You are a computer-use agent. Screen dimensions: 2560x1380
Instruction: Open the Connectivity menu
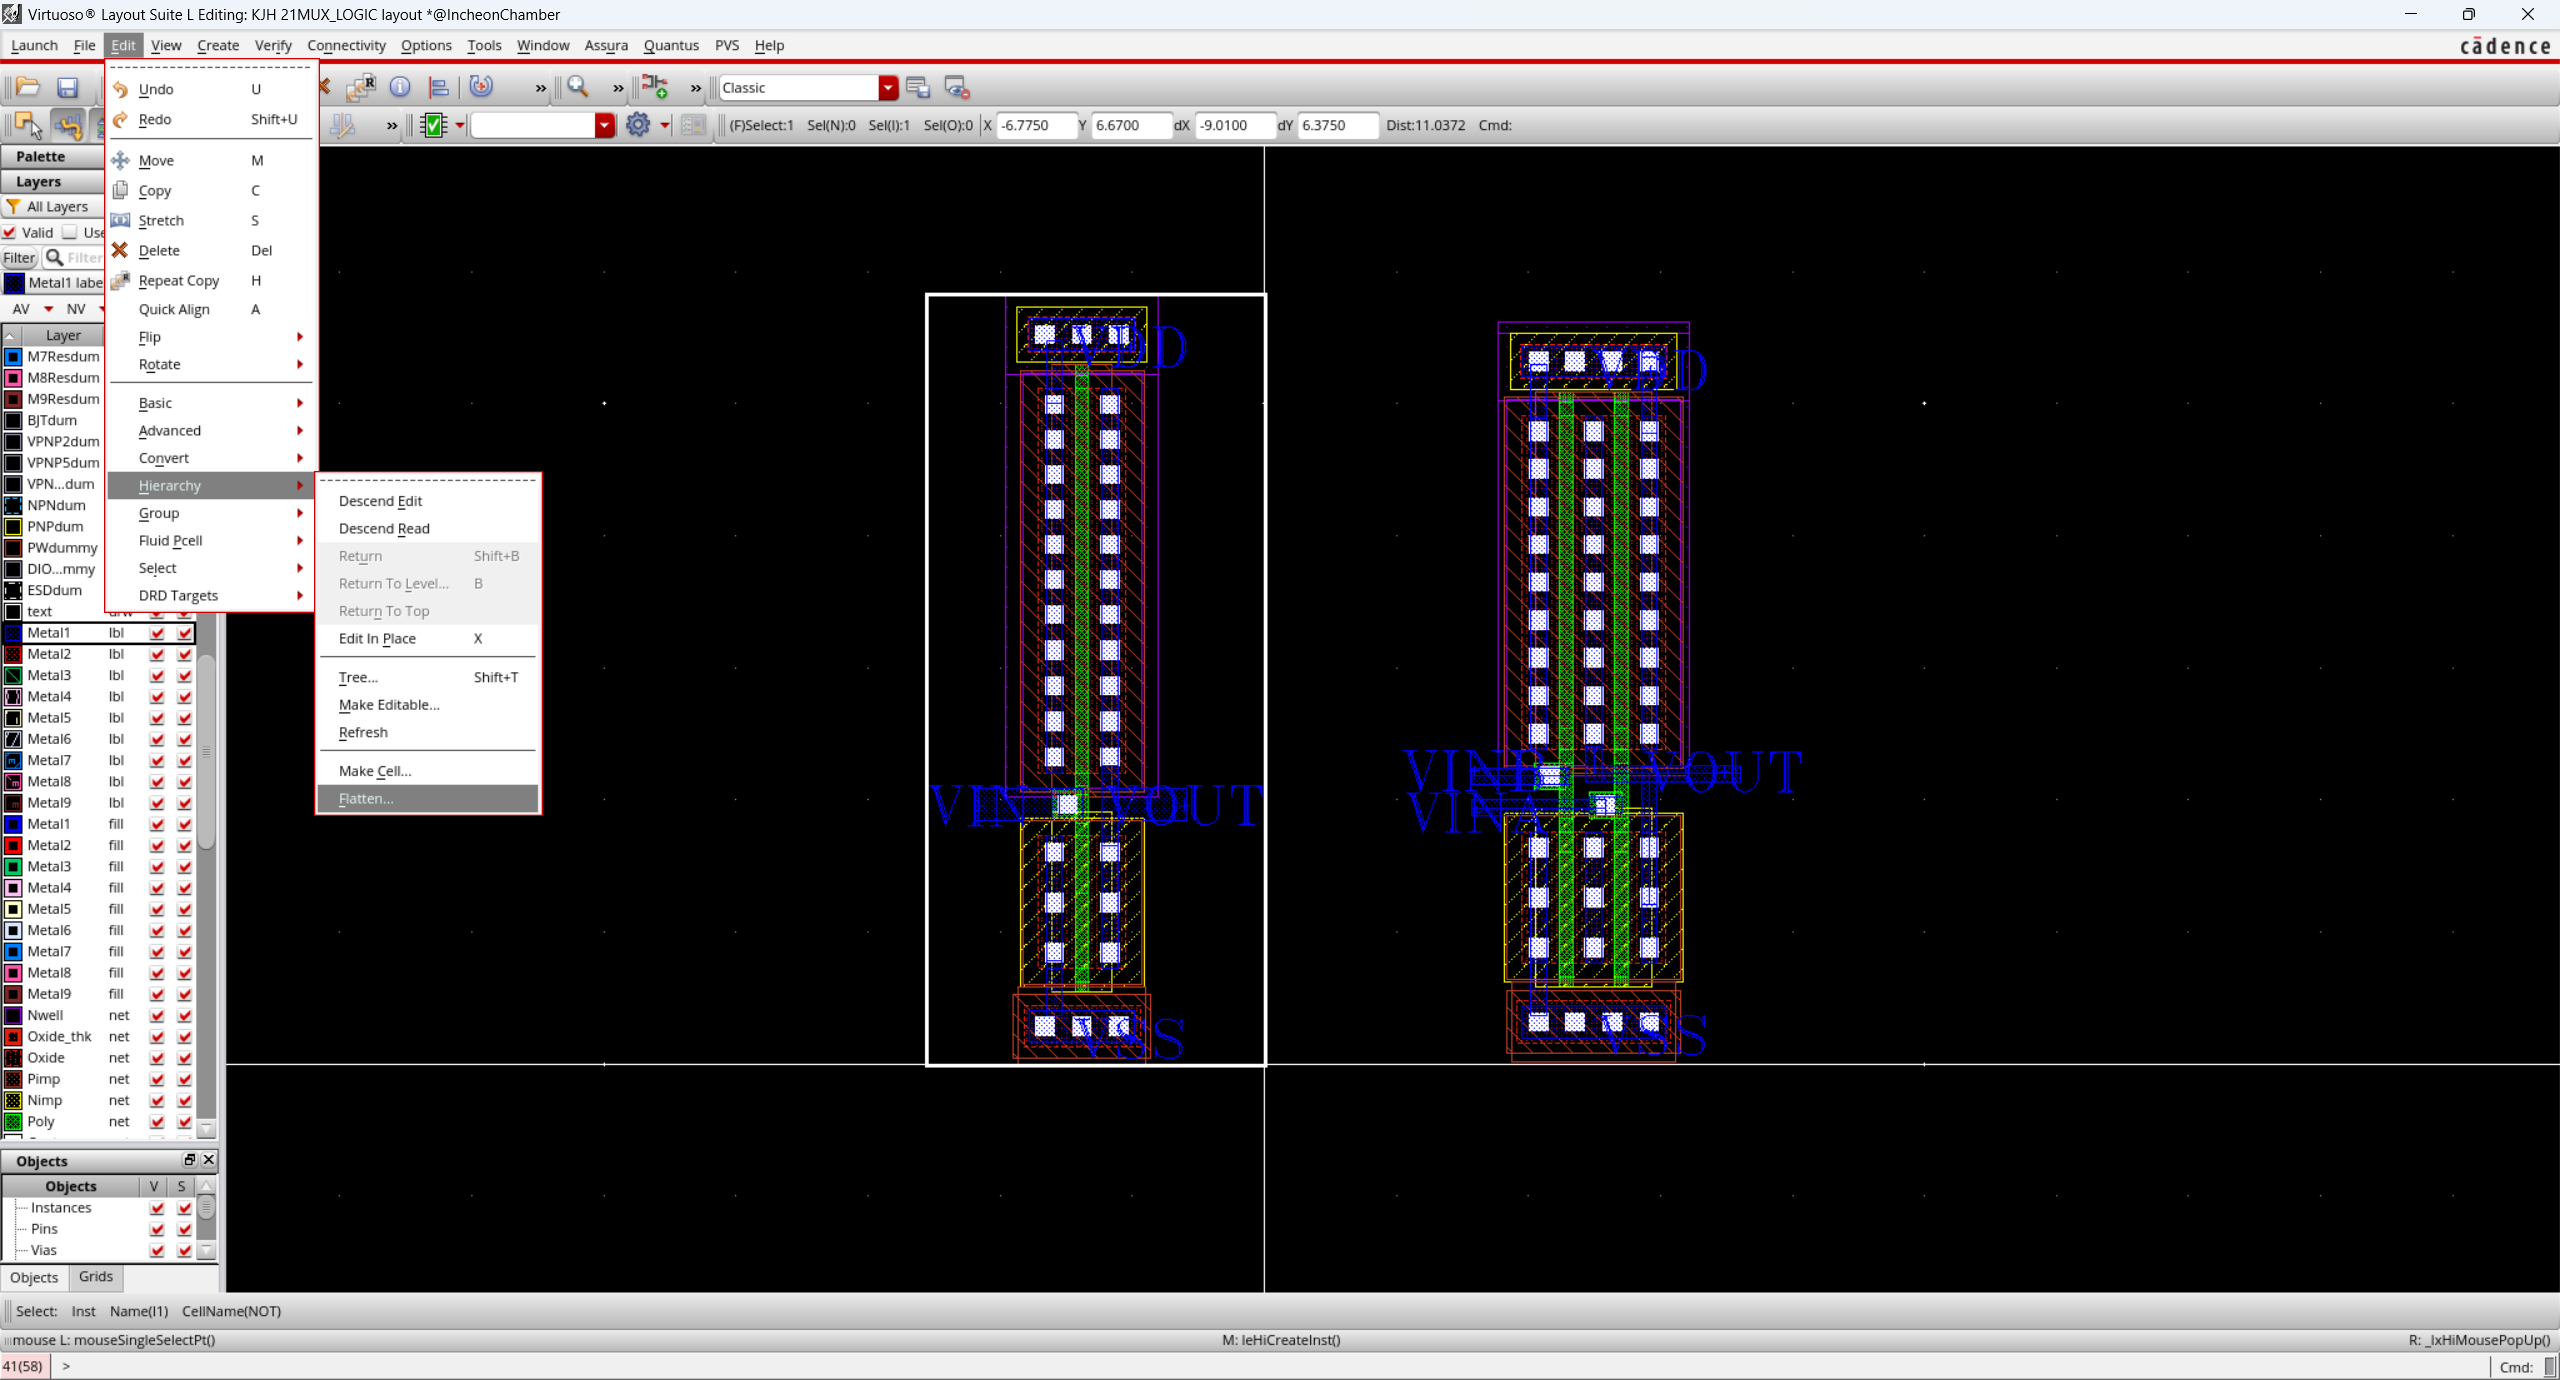coord(346,45)
